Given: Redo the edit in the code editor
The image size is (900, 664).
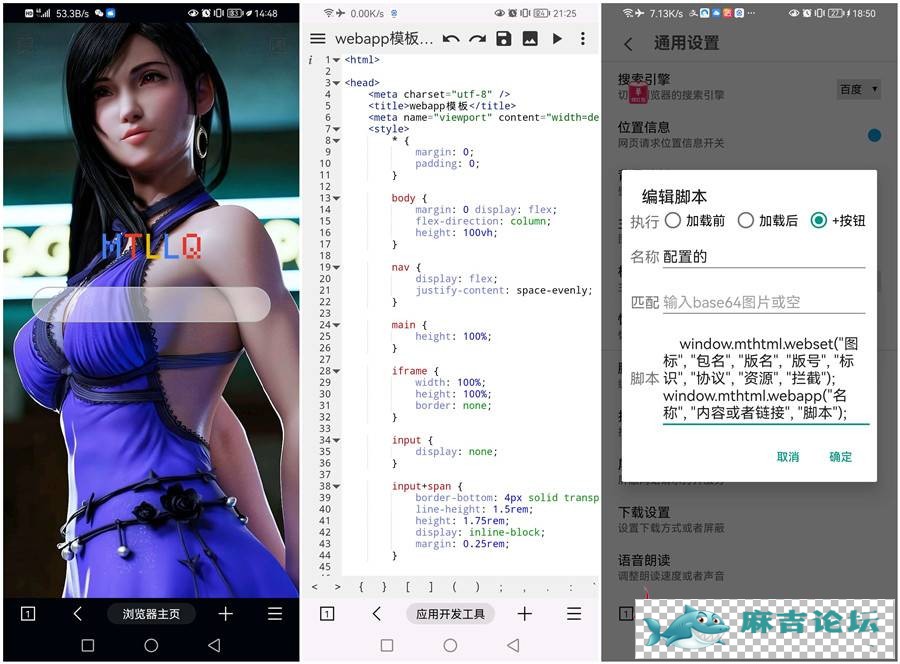Looking at the screenshot, I should (x=478, y=39).
